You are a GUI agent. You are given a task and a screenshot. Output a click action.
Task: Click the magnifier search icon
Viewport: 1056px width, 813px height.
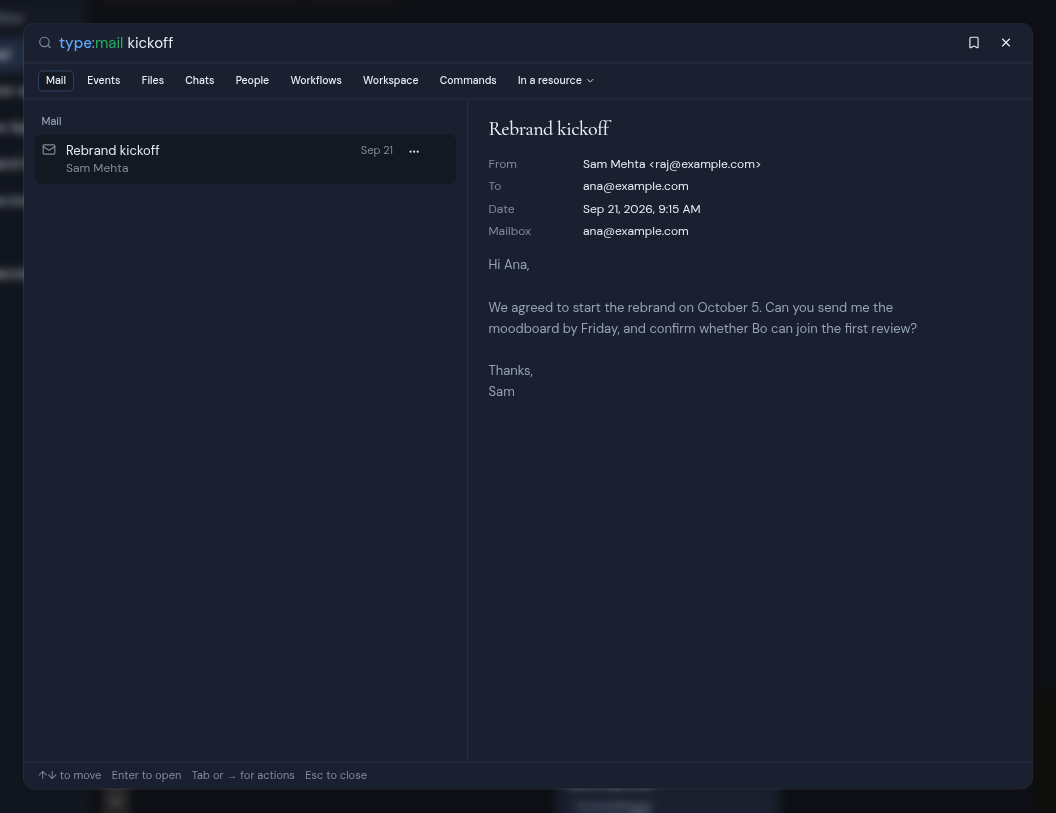coord(44,43)
